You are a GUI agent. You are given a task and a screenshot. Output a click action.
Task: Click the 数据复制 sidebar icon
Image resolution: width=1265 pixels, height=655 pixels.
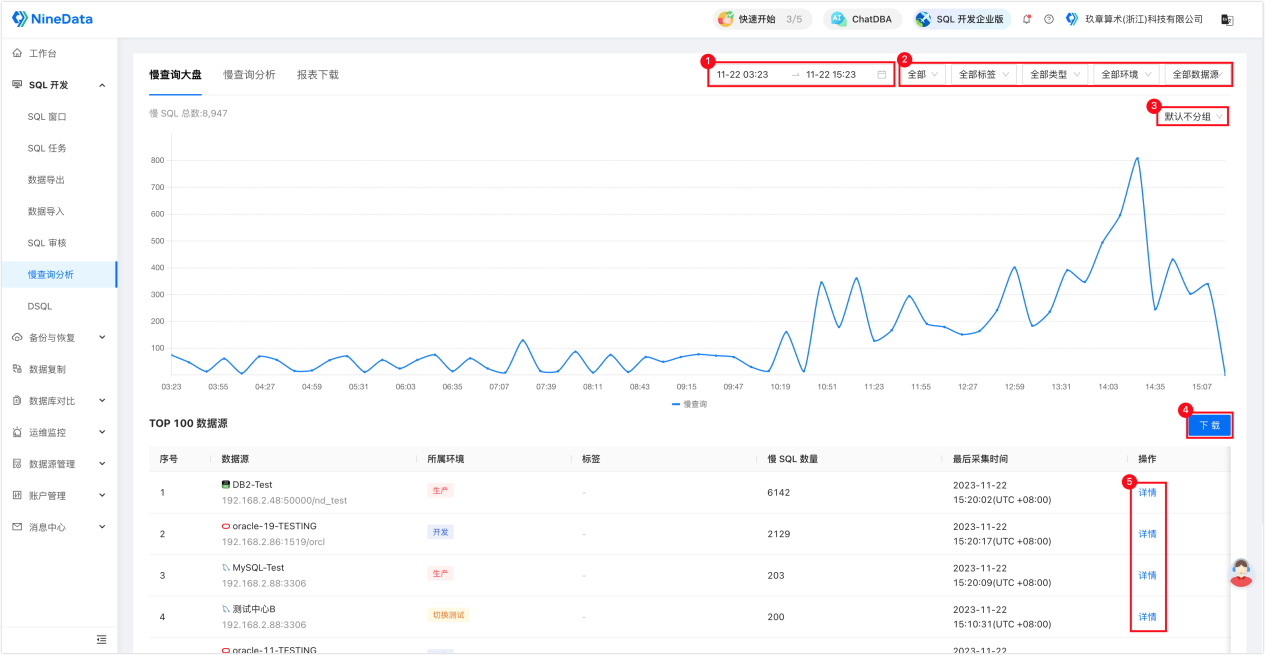tap(17, 369)
